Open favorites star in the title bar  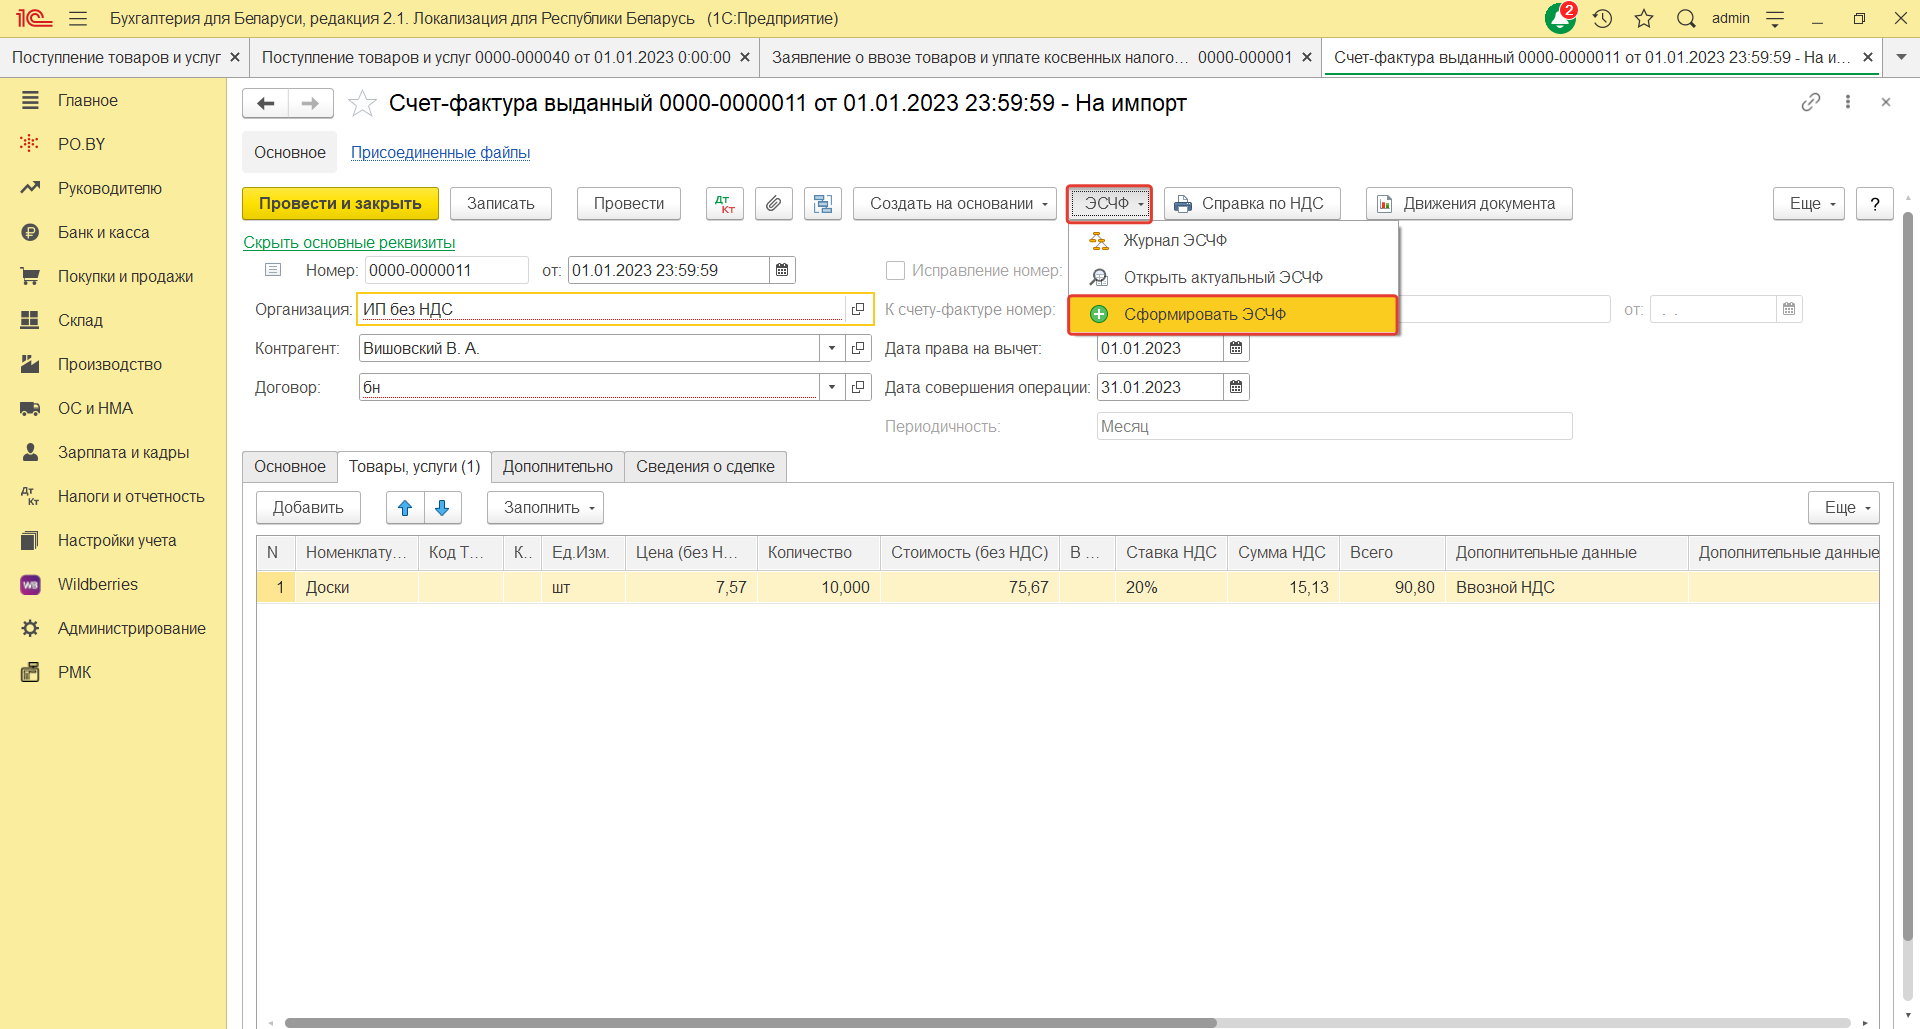click(x=1644, y=18)
